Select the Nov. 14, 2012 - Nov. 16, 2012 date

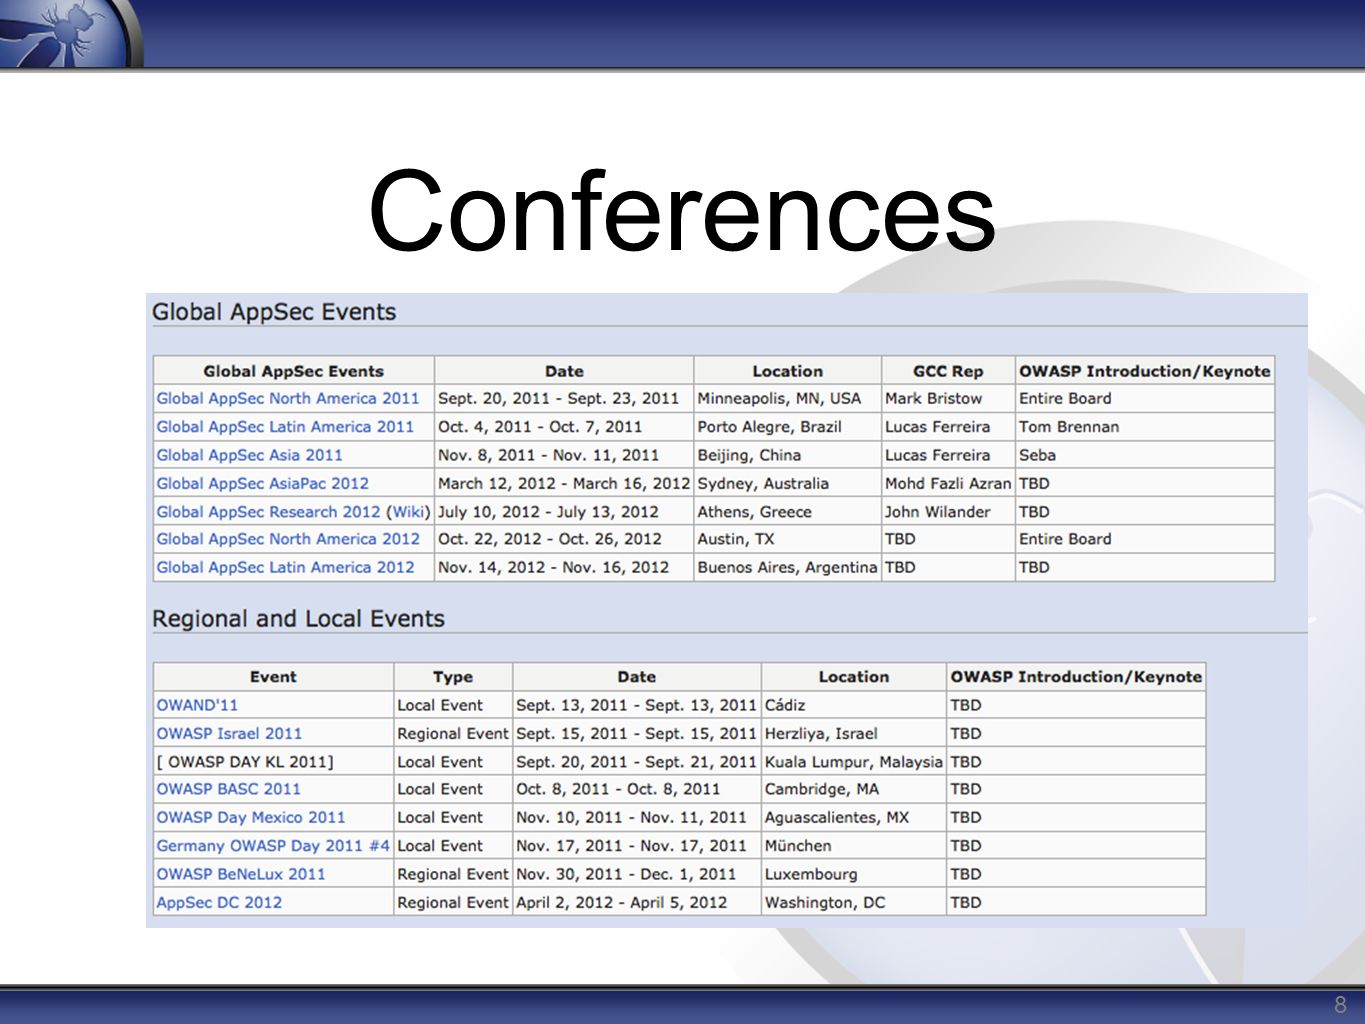tap(564, 567)
